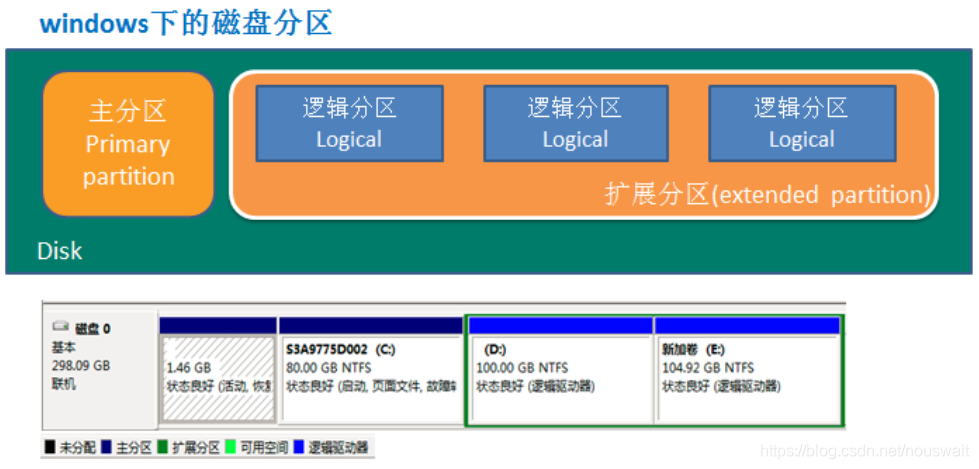This screenshot has width=979, height=469.
Task: Click the 主分区 Primary partition box
Action: [x=129, y=144]
